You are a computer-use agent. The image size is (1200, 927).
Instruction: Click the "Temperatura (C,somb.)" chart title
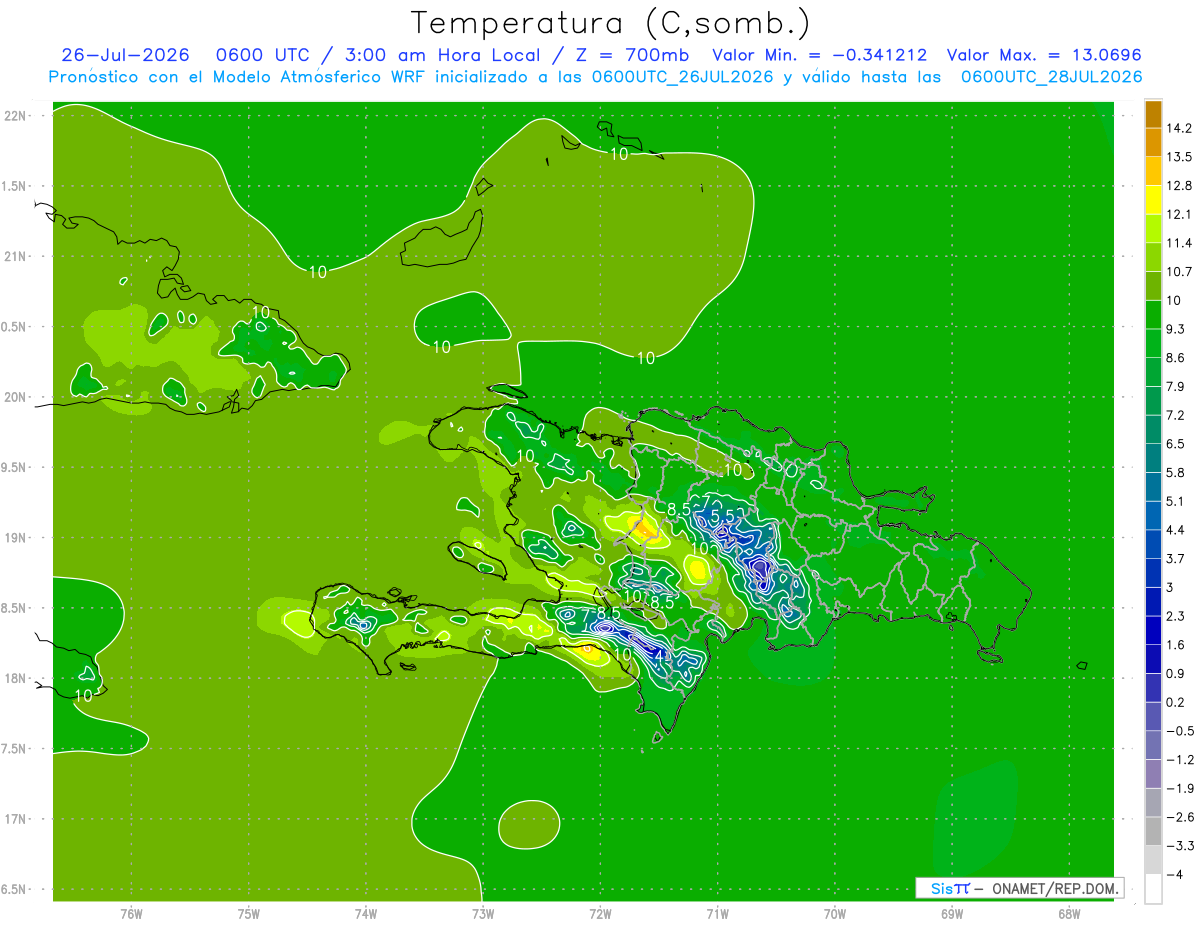tap(611, 23)
